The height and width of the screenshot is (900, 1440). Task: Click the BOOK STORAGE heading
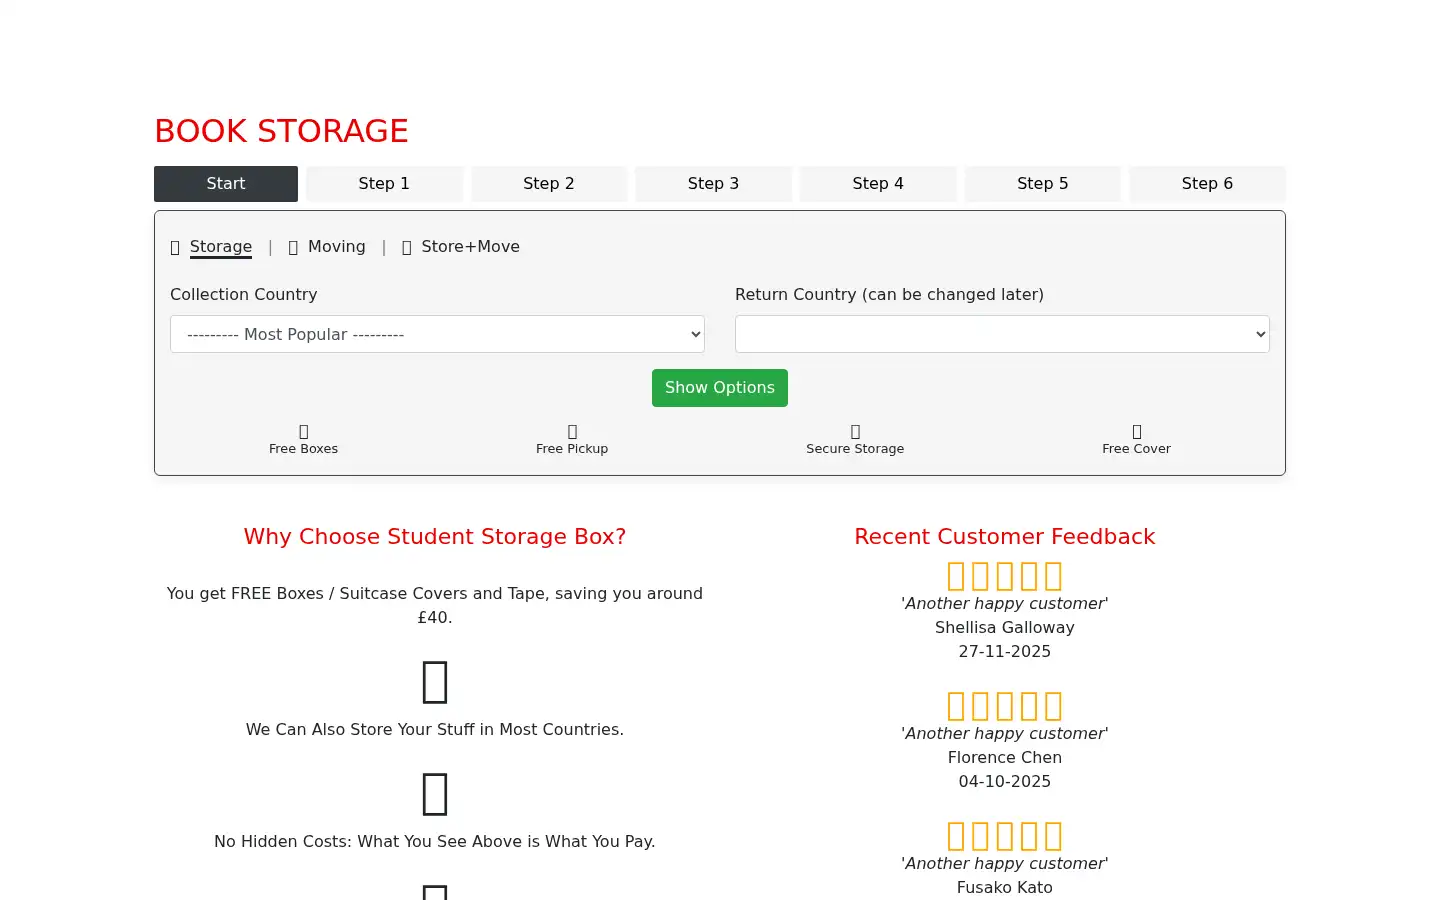281,131
